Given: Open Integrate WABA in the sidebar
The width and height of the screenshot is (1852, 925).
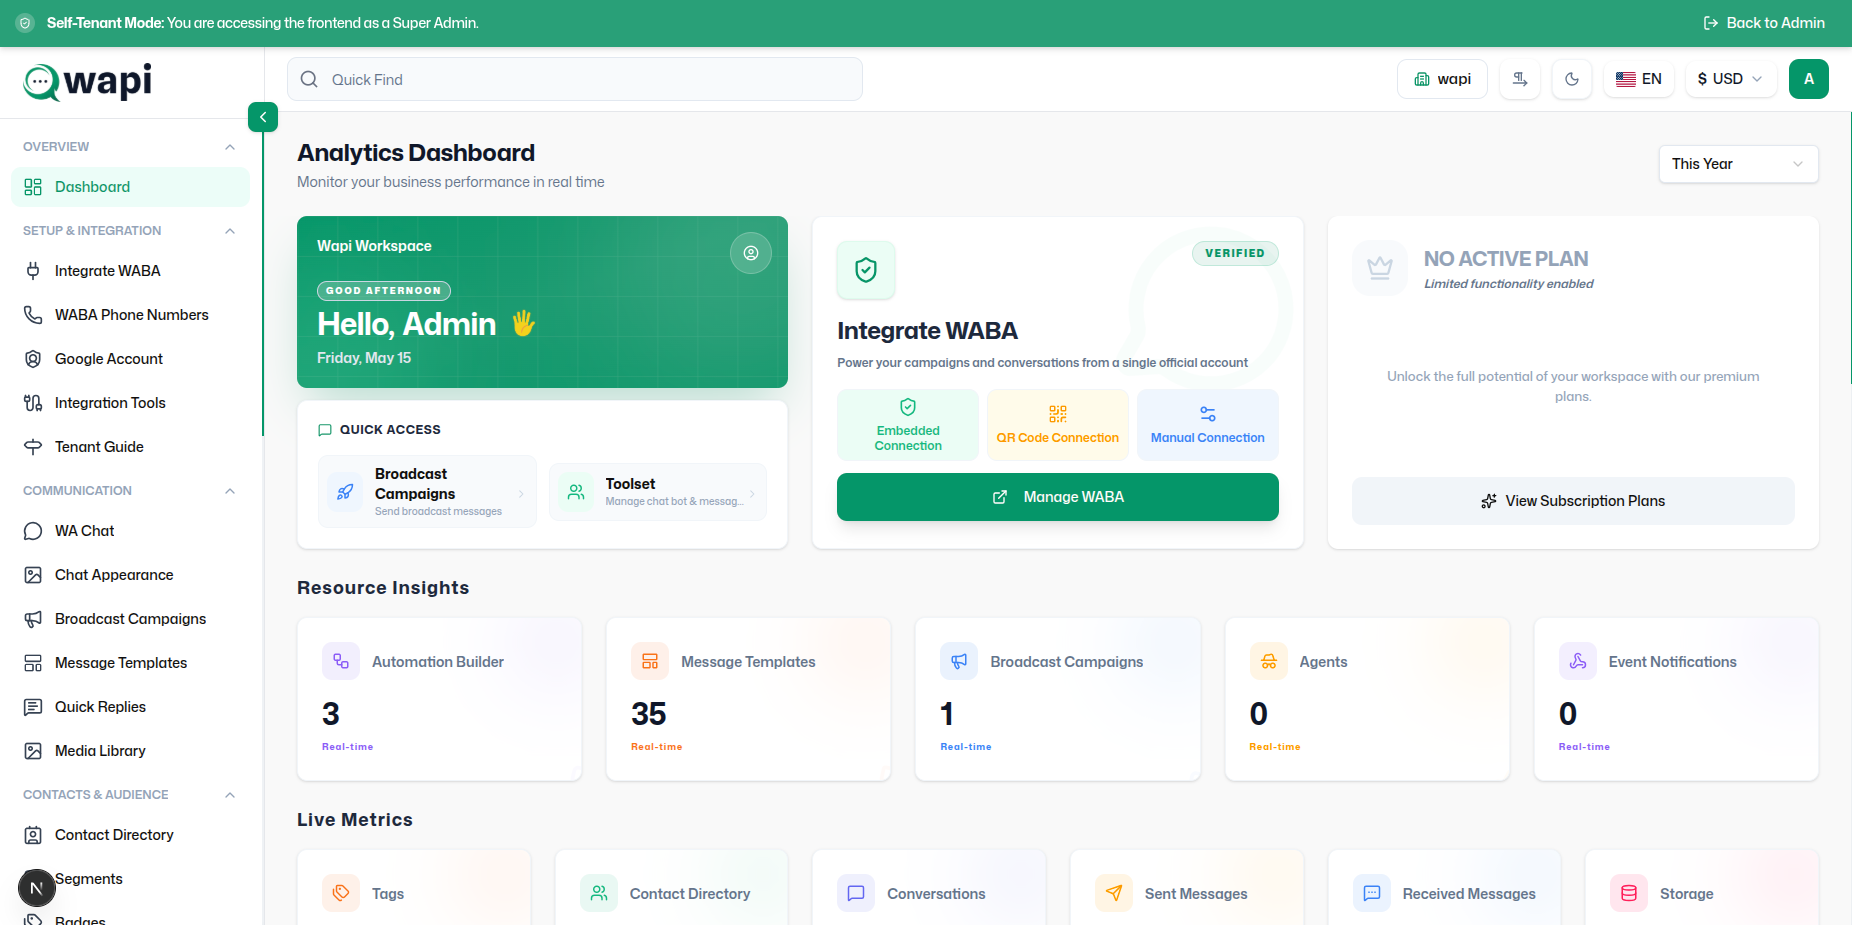Looking at the screenshot, I should click(x=130, y=271).
